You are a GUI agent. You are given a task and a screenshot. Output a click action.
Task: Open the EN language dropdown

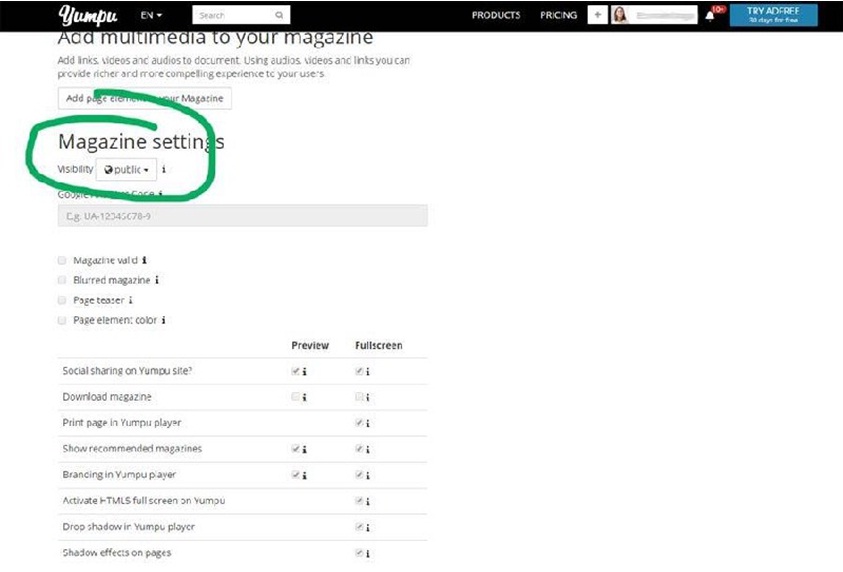click(x=151, y=15)
